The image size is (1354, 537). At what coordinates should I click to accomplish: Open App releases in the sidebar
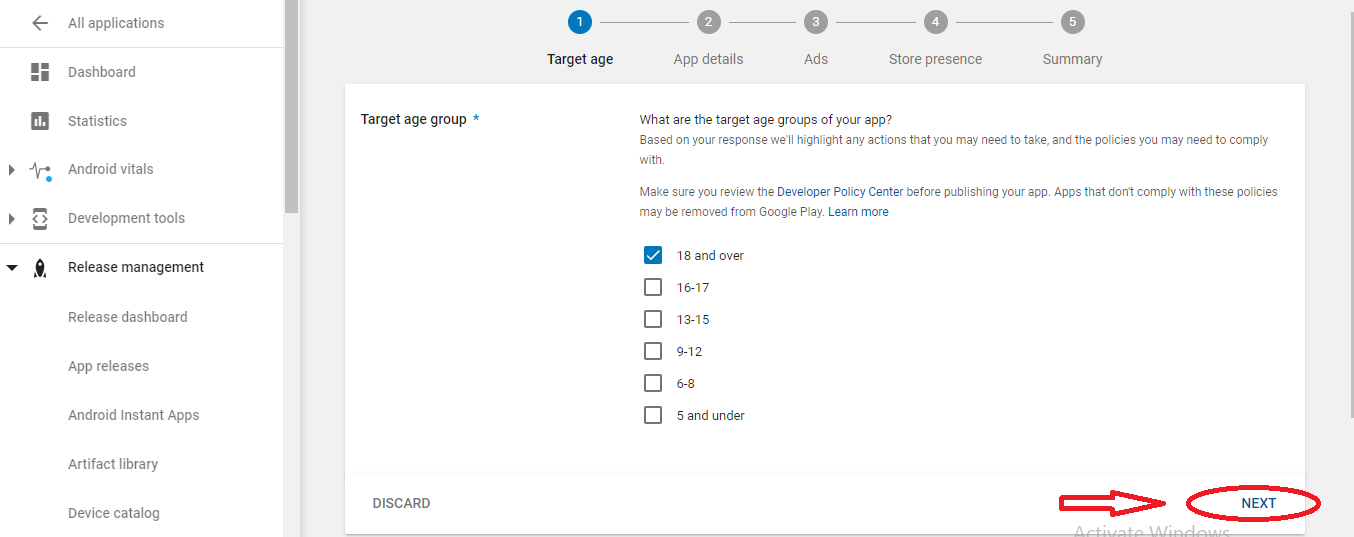[x=108, y=366]
